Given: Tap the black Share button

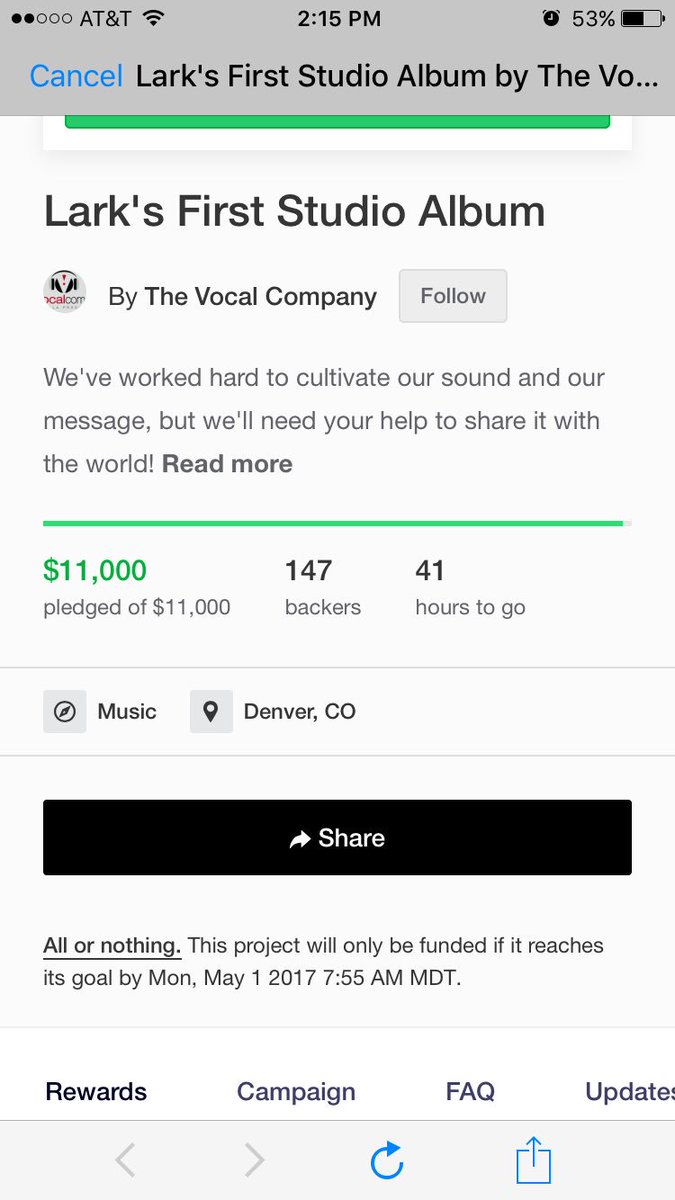Looking at the screenshot, I should point(337,838).
